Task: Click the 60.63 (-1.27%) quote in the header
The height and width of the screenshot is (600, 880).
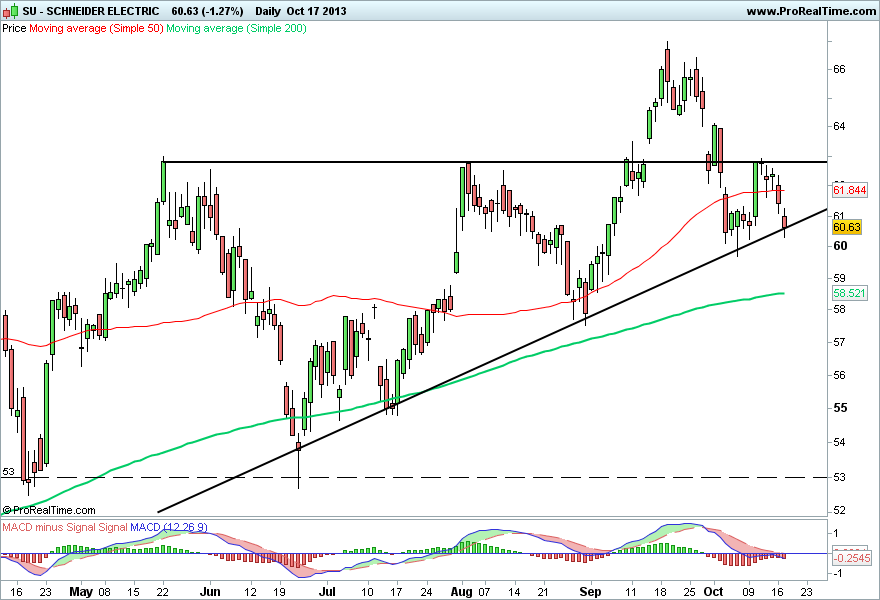Action: 207,11
